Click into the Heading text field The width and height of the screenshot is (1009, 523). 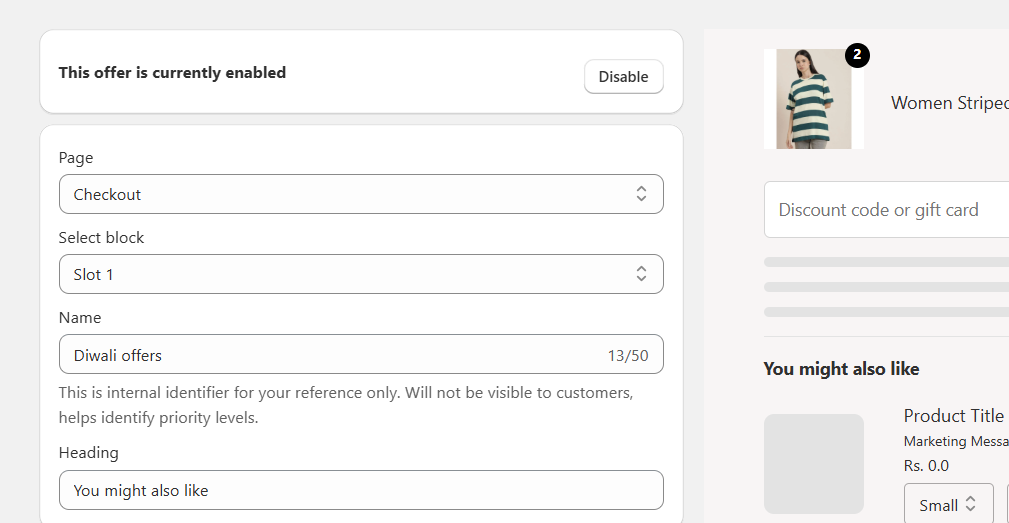coord(360,490)
